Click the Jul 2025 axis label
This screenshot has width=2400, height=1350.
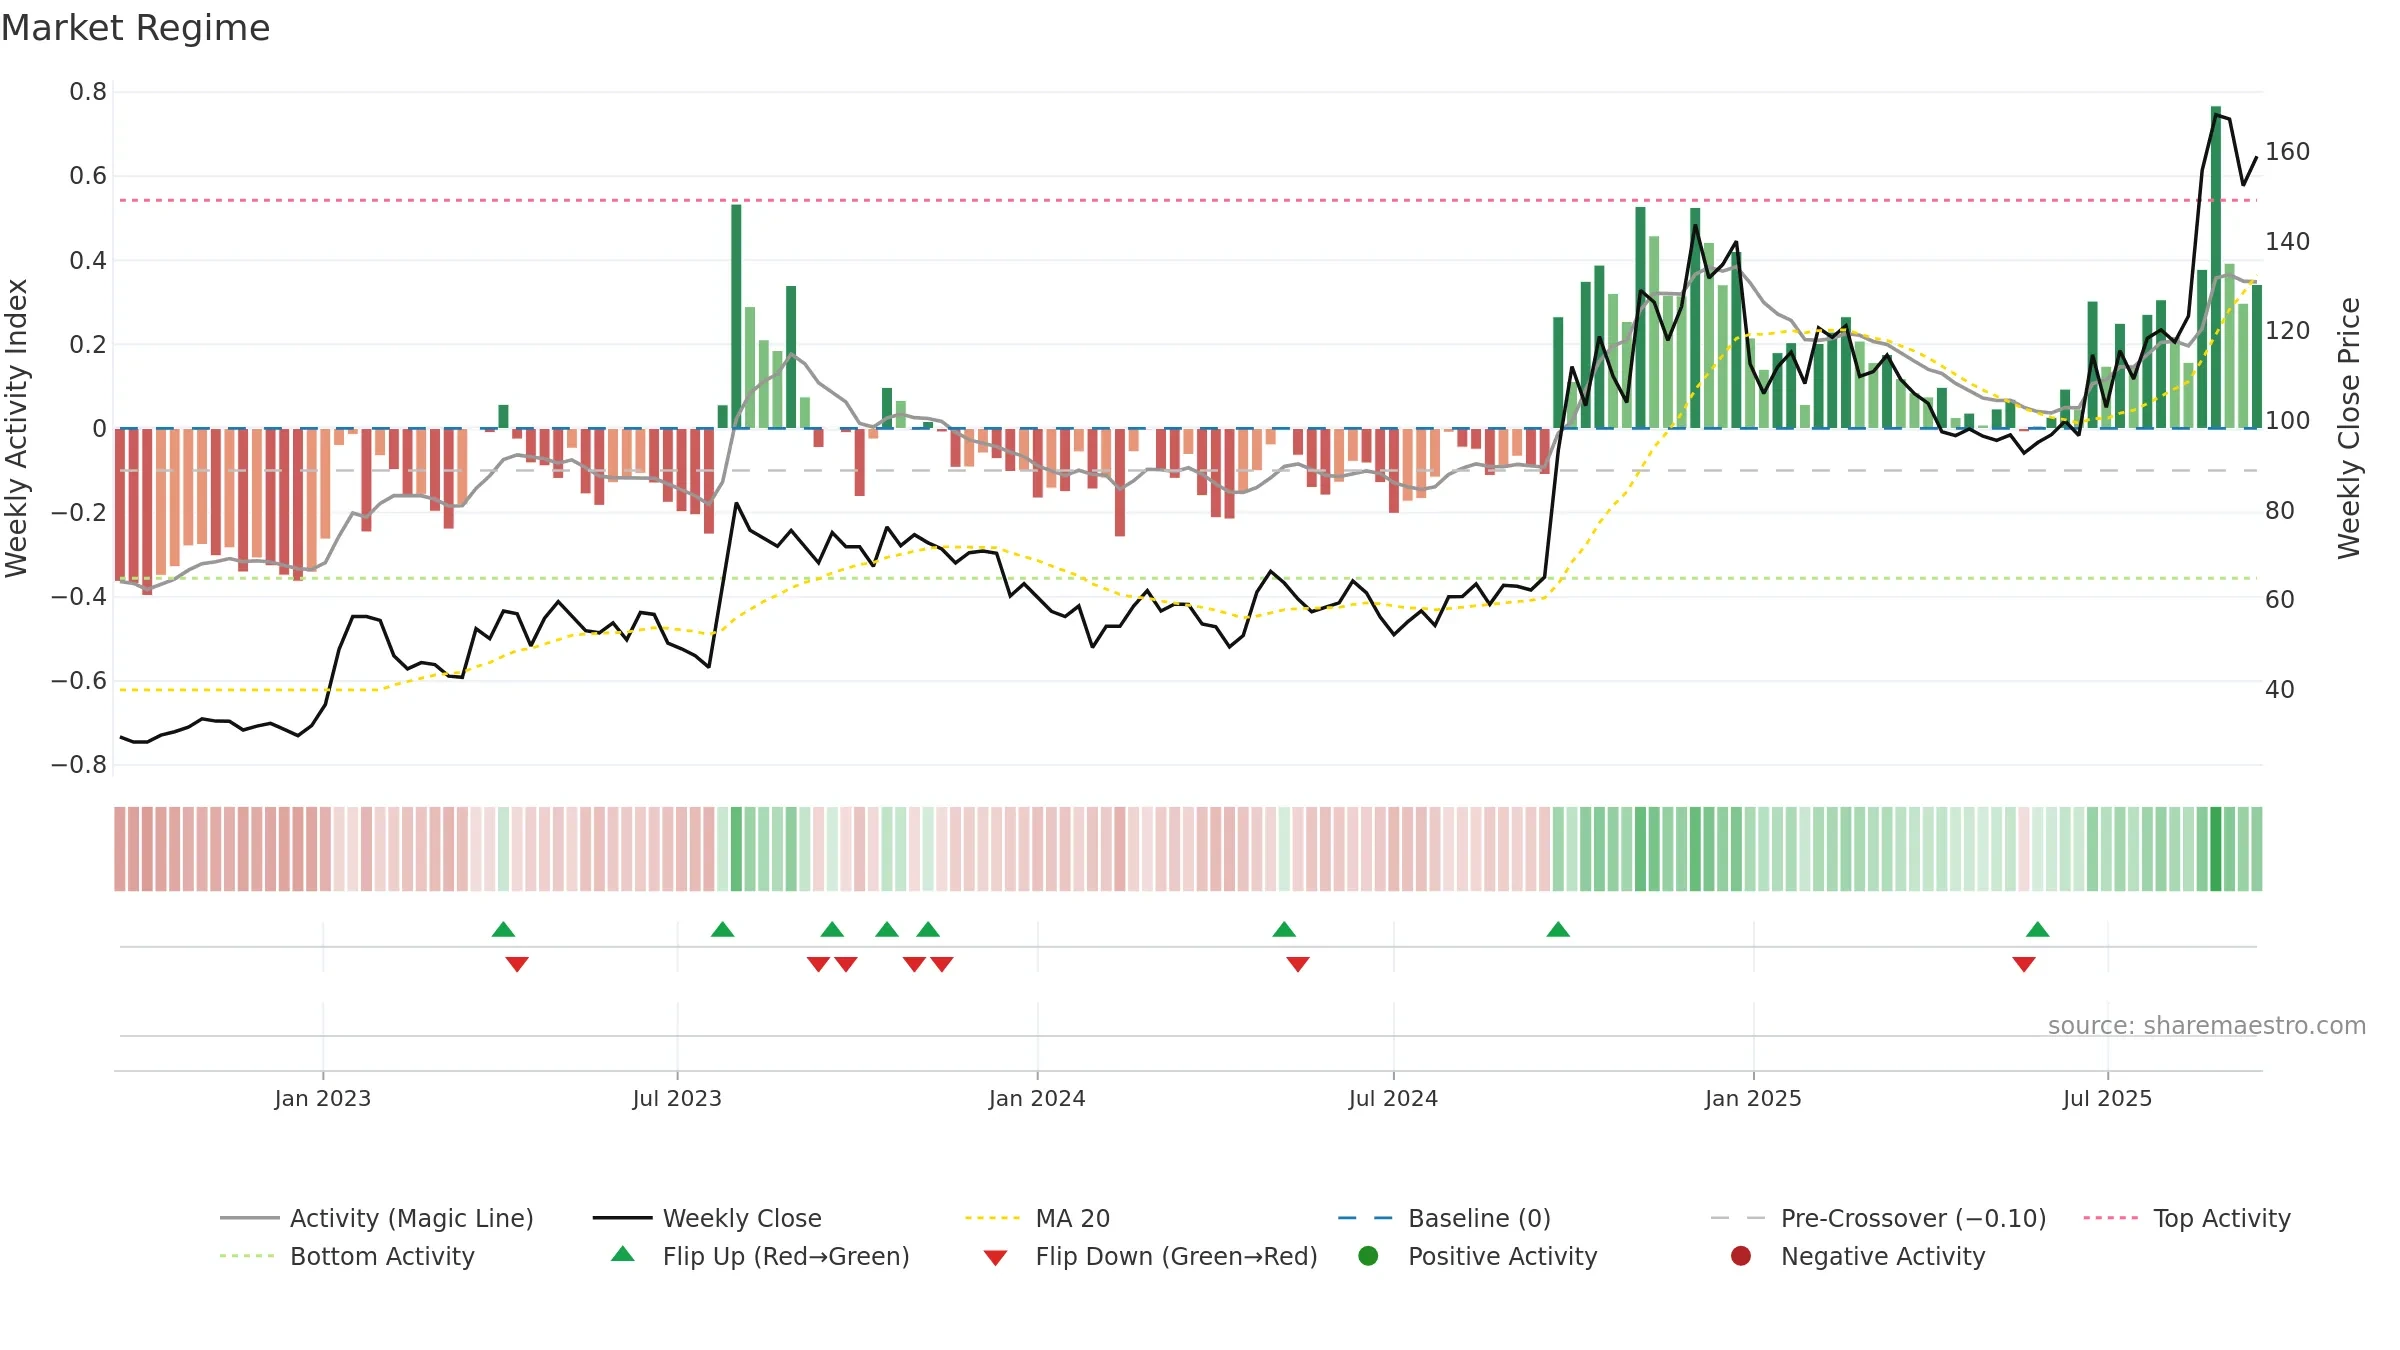point(2107,1098)
